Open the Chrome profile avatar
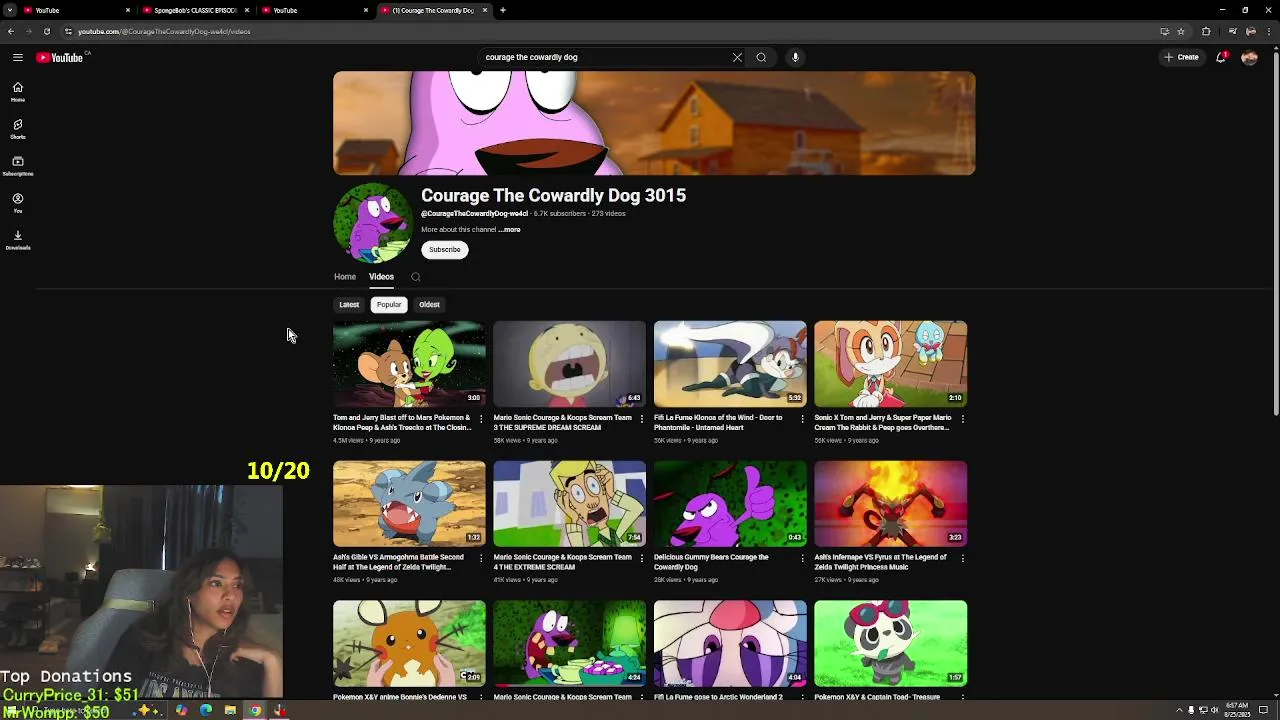The image size is (1280, 720). tap(1250, 31)
